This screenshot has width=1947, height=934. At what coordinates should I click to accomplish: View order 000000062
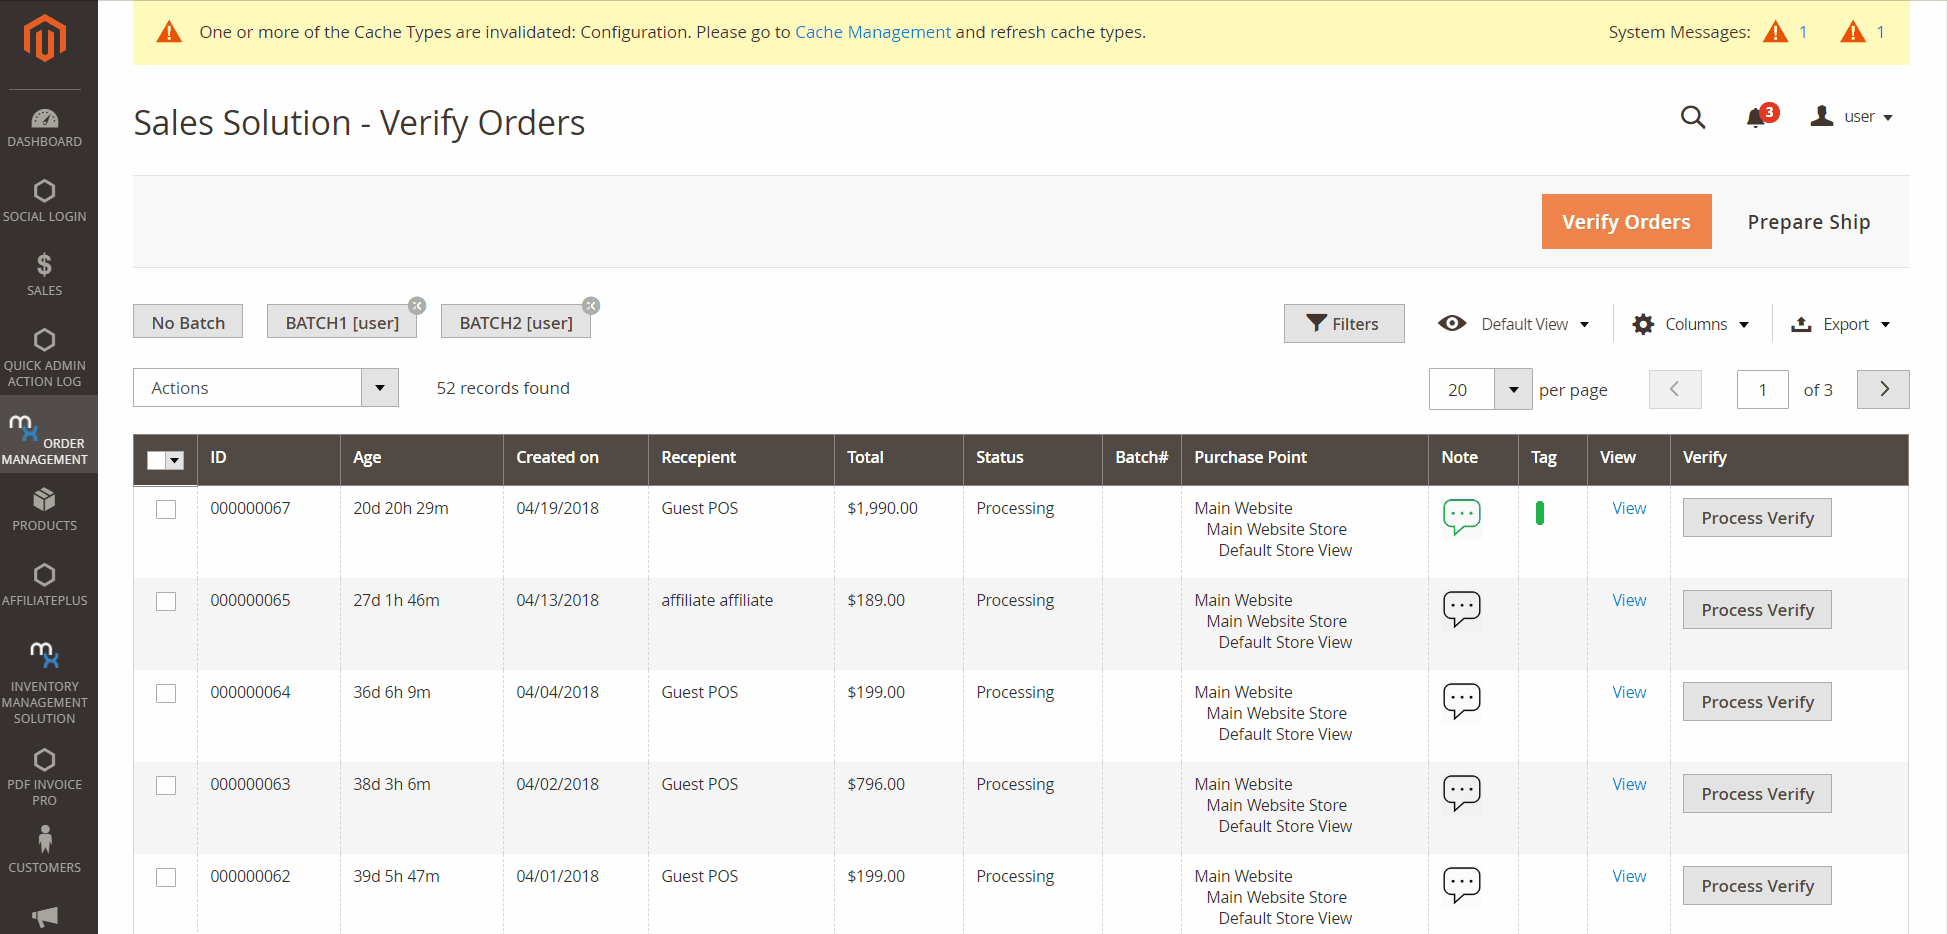(x=1629, y=876)
